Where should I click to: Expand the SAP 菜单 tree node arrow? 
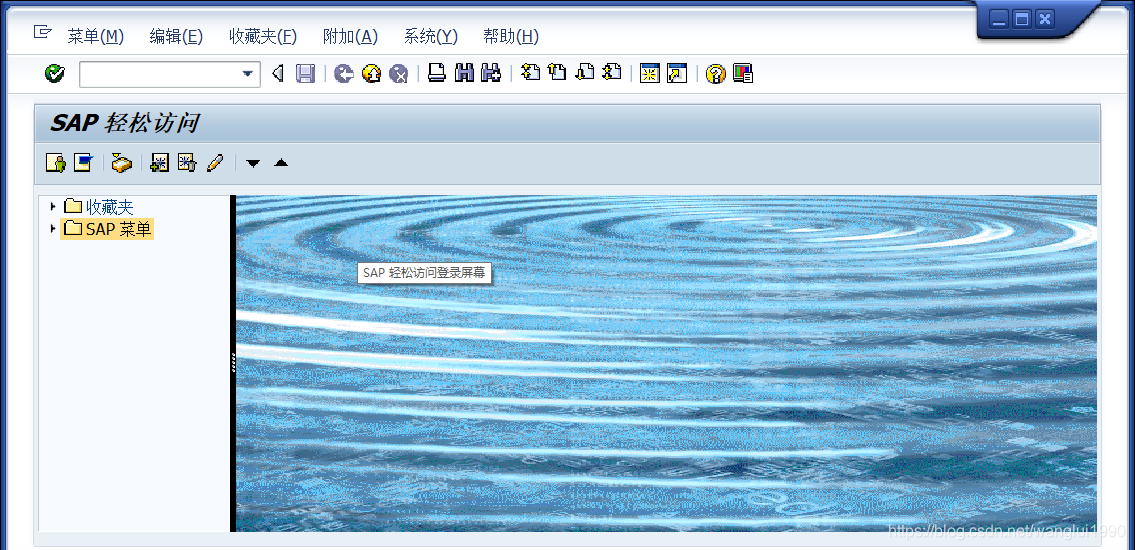point(53,229)
